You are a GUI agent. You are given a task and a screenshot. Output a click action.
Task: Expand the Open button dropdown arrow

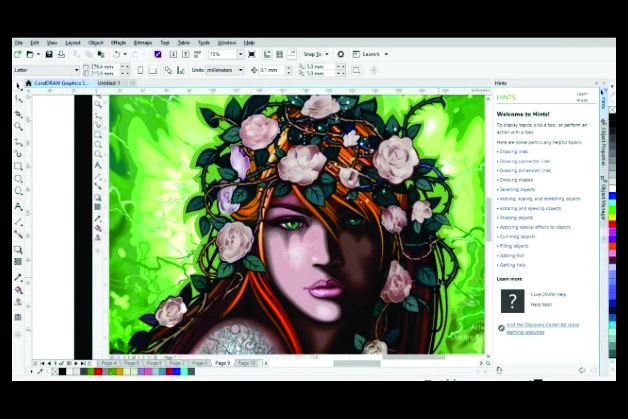pos(38,54)
